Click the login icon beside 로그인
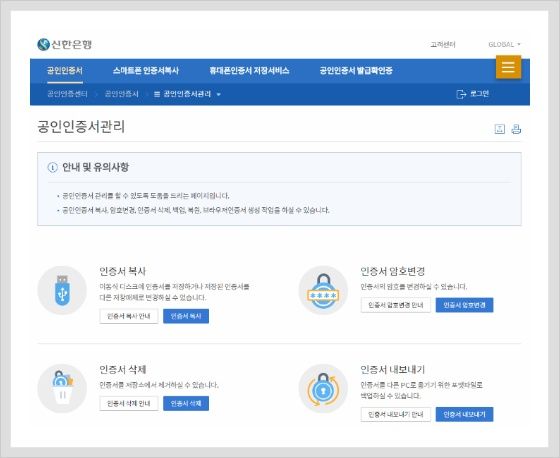 coord(461,94)
